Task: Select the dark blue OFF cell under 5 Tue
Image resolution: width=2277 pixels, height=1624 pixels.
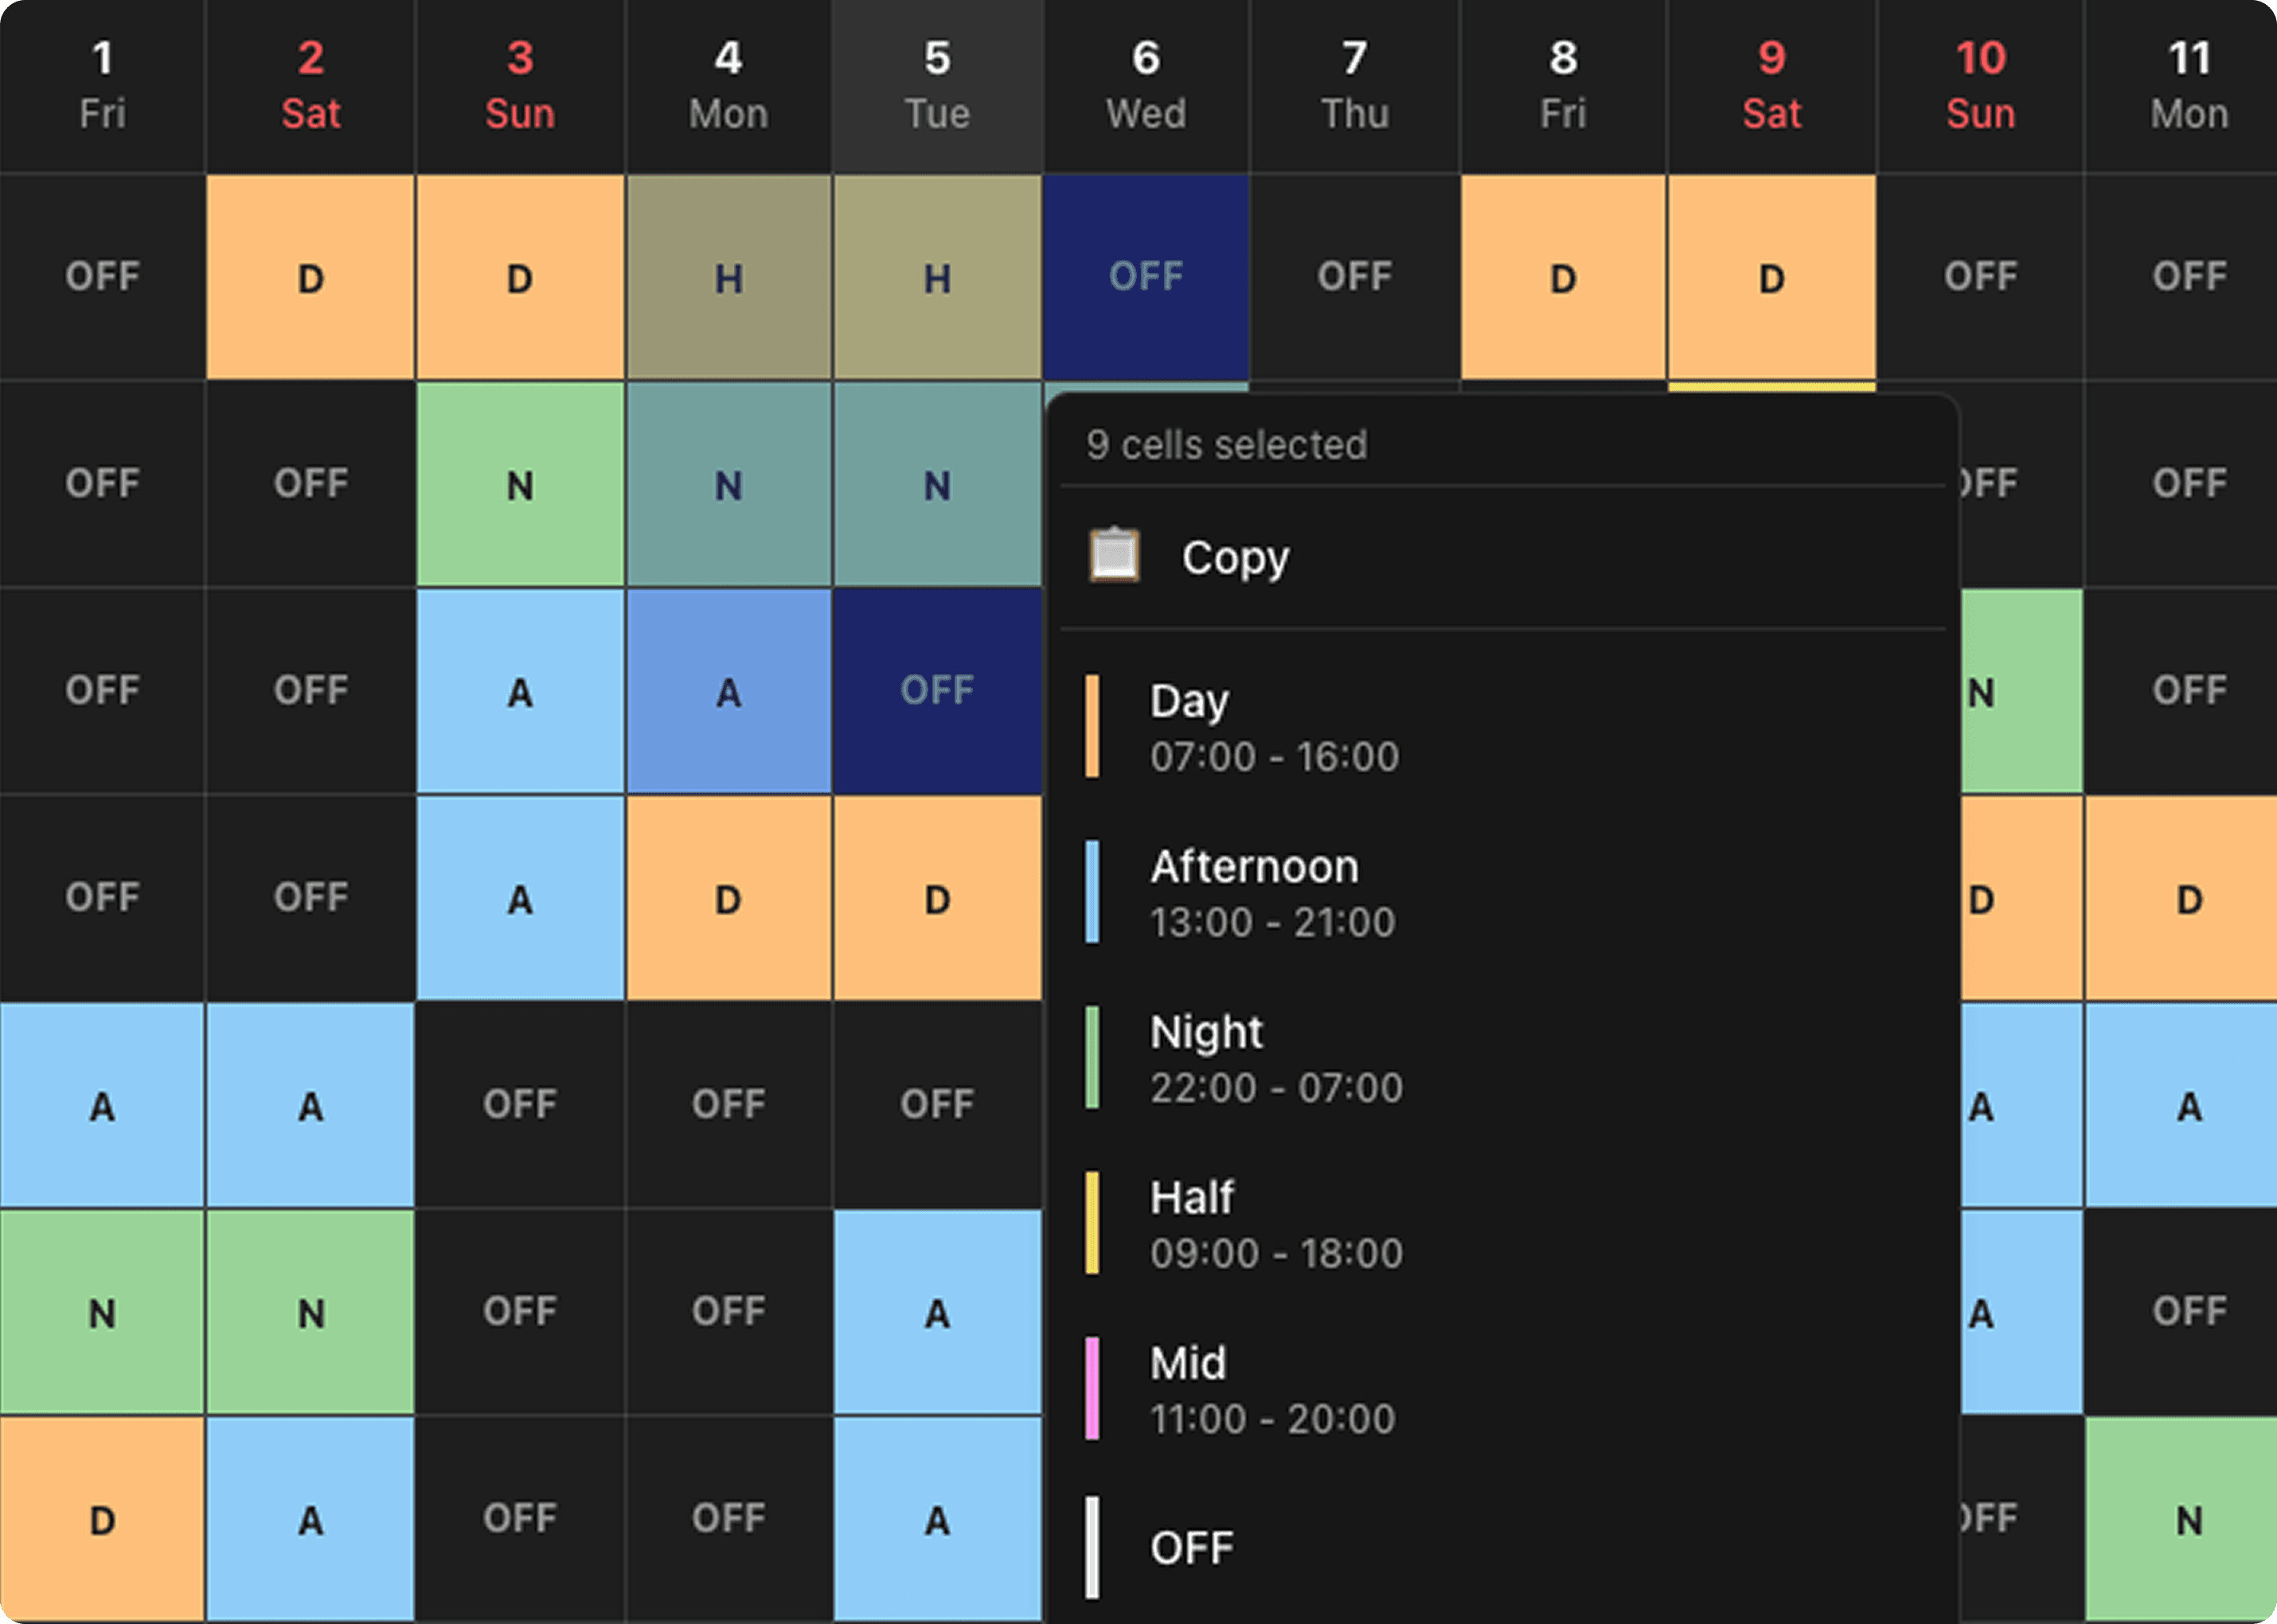Action: 937,691
